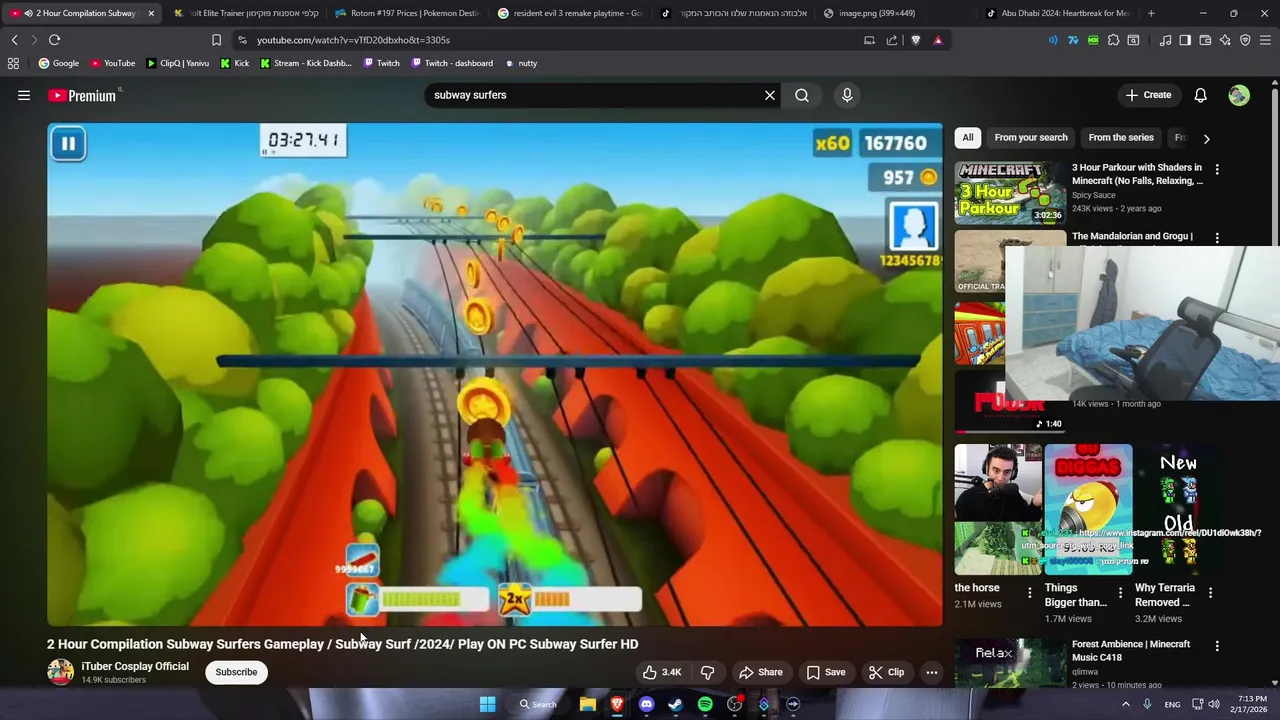Open the YouTube hamburger guide menu

click(24, 95)
